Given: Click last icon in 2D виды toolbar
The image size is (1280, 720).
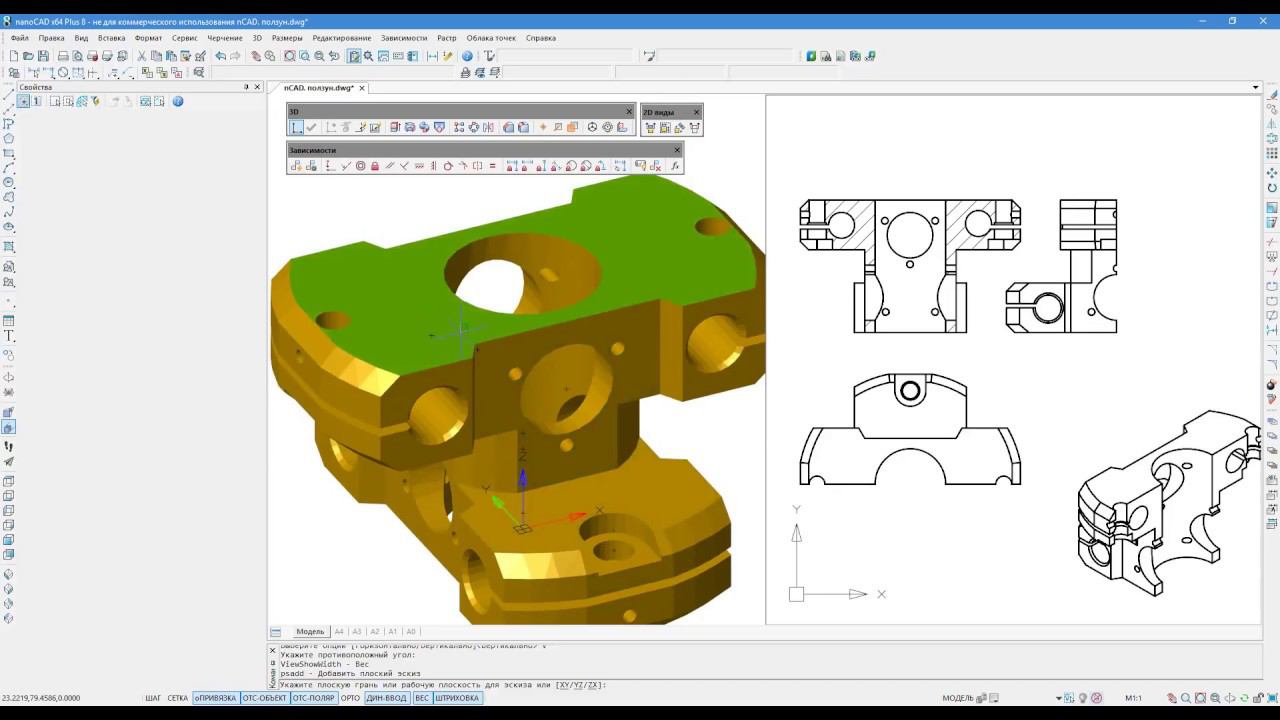Looking at the screenshot, I should coord(694,127).
